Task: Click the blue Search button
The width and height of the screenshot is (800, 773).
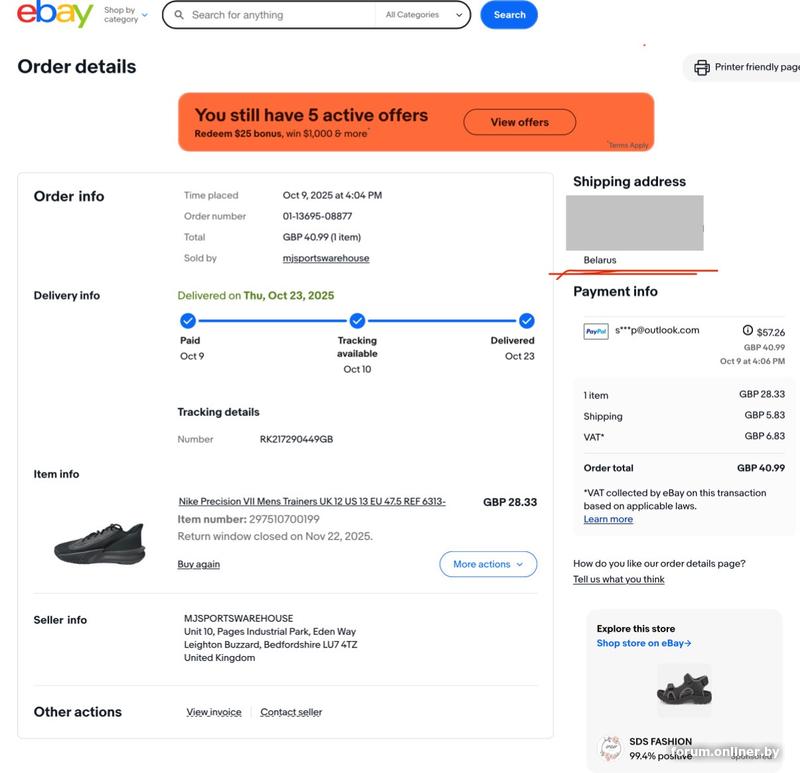Action: pos(509,15)
